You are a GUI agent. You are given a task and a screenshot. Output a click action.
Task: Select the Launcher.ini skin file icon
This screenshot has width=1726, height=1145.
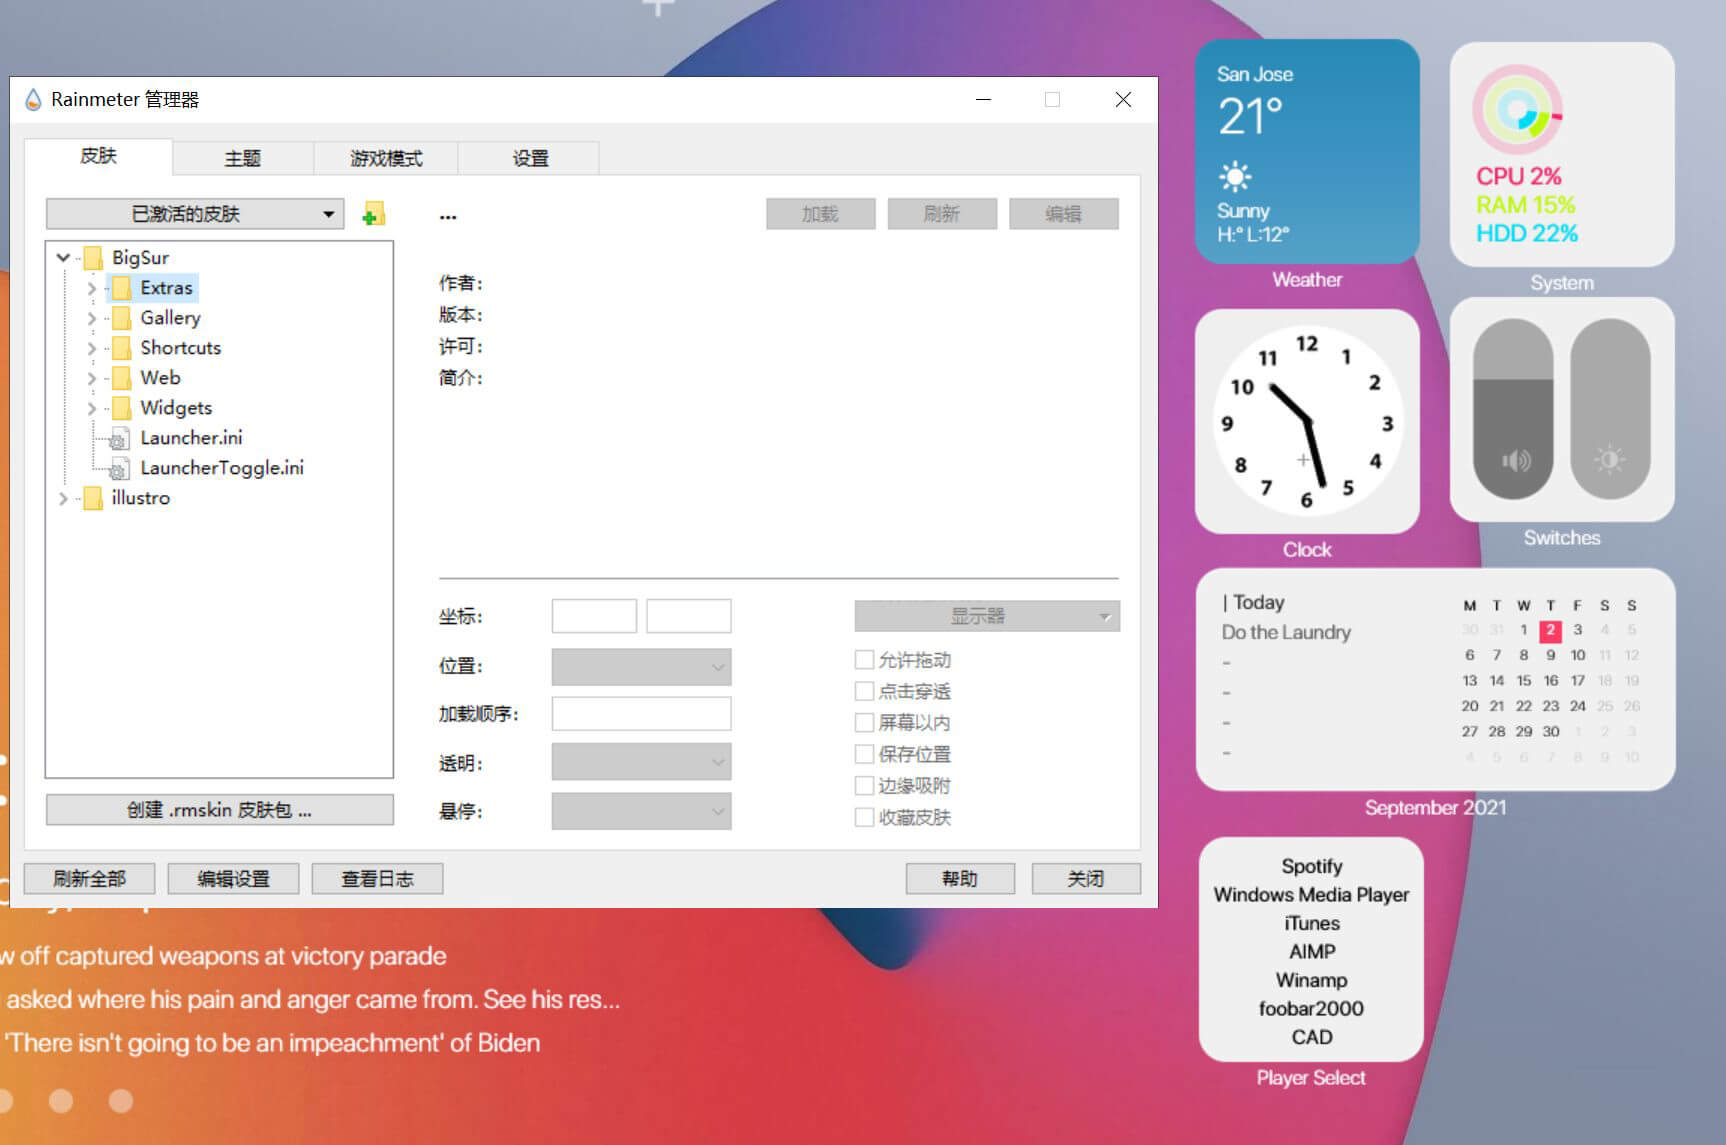119,437
